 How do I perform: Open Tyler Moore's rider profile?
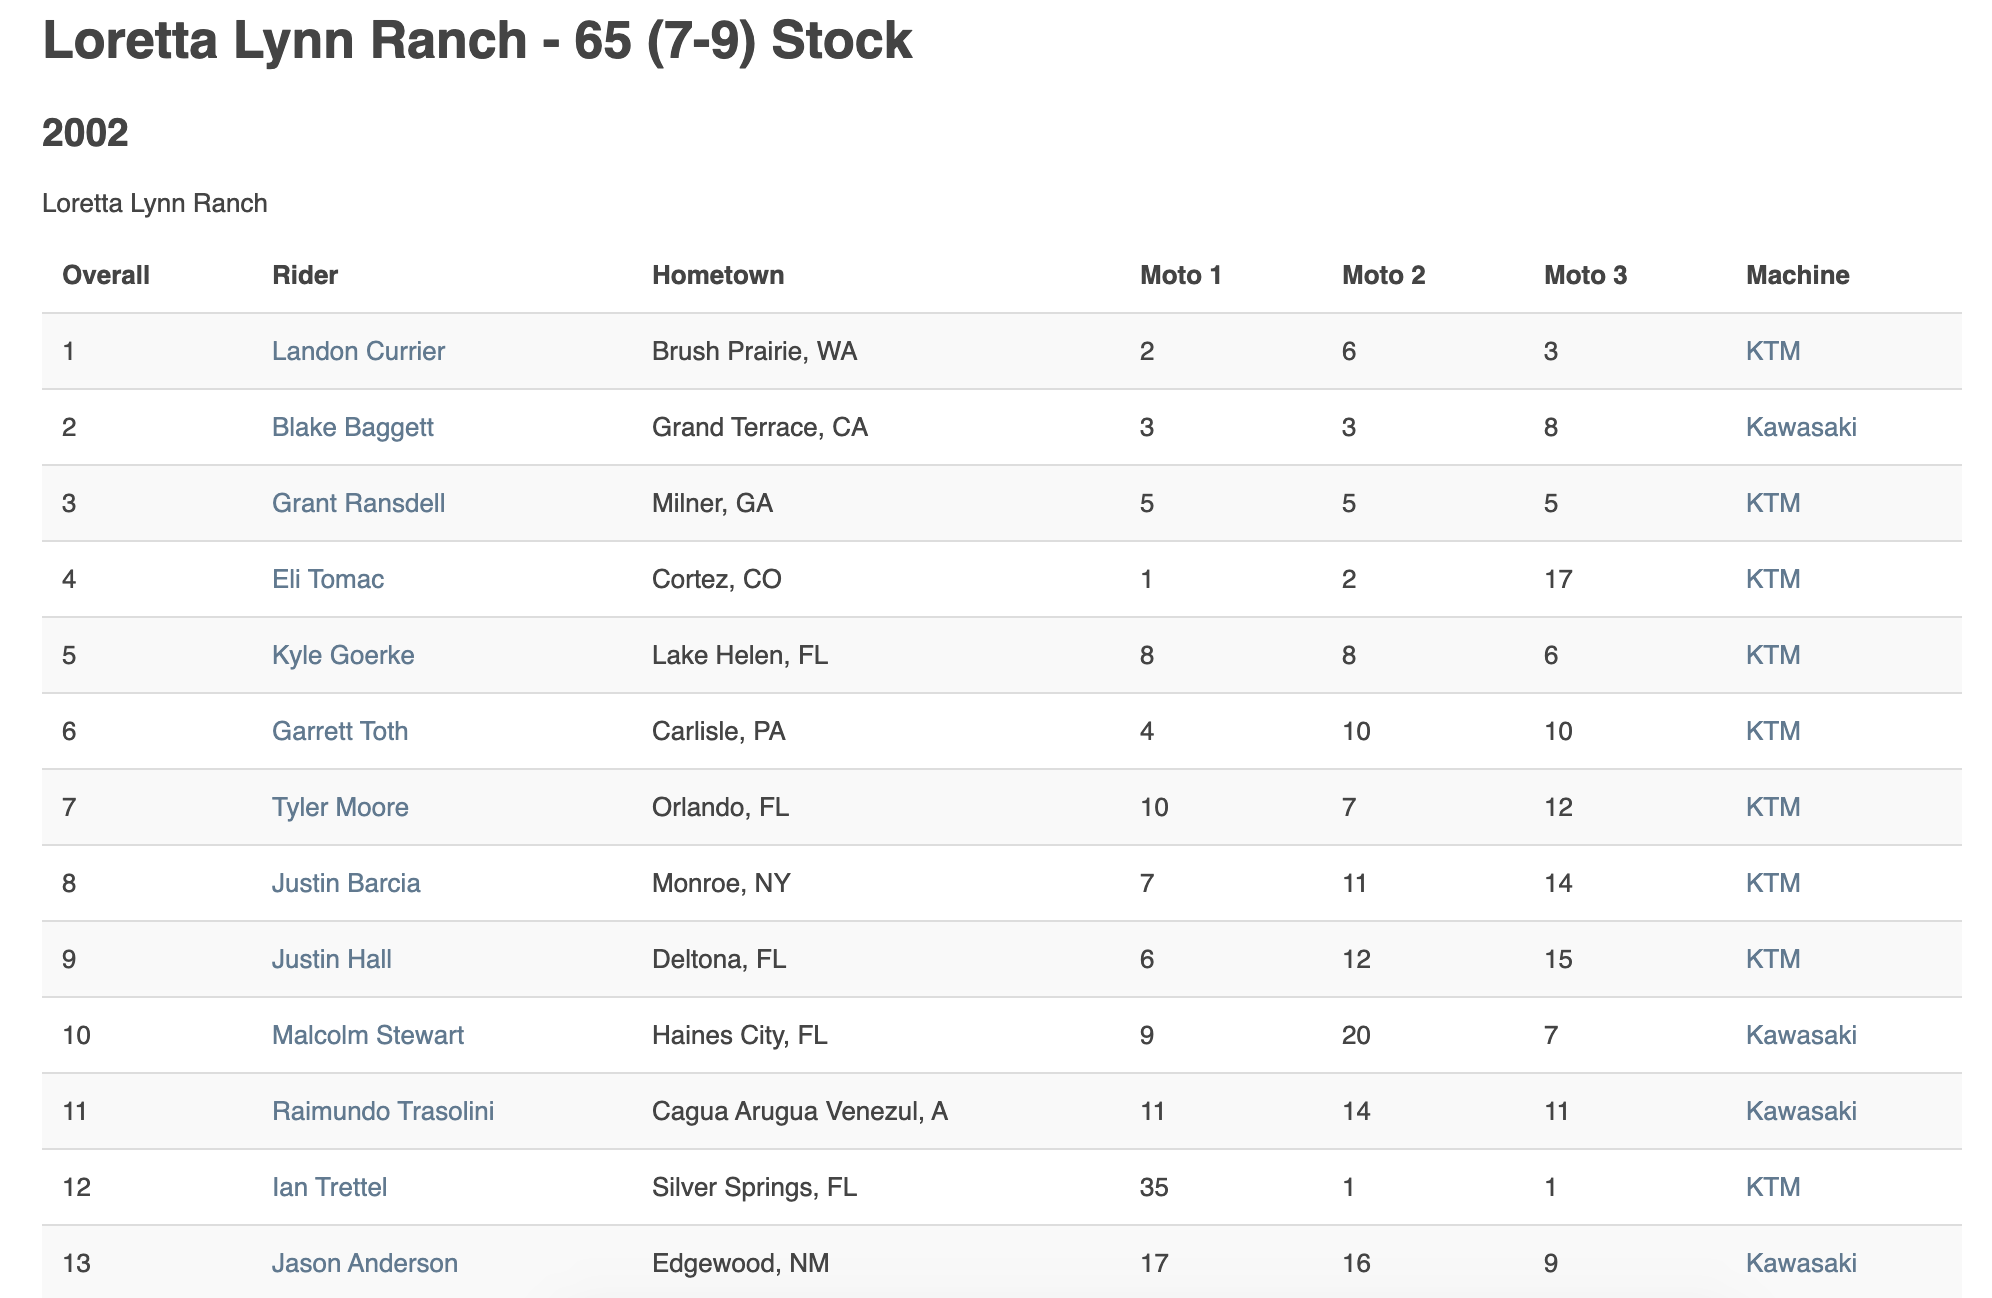pyautogui.click(x=339, y=807)
